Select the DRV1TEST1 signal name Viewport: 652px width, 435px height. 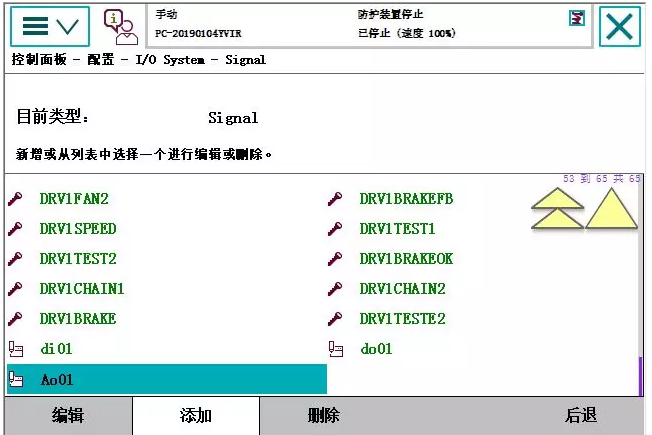397,229
